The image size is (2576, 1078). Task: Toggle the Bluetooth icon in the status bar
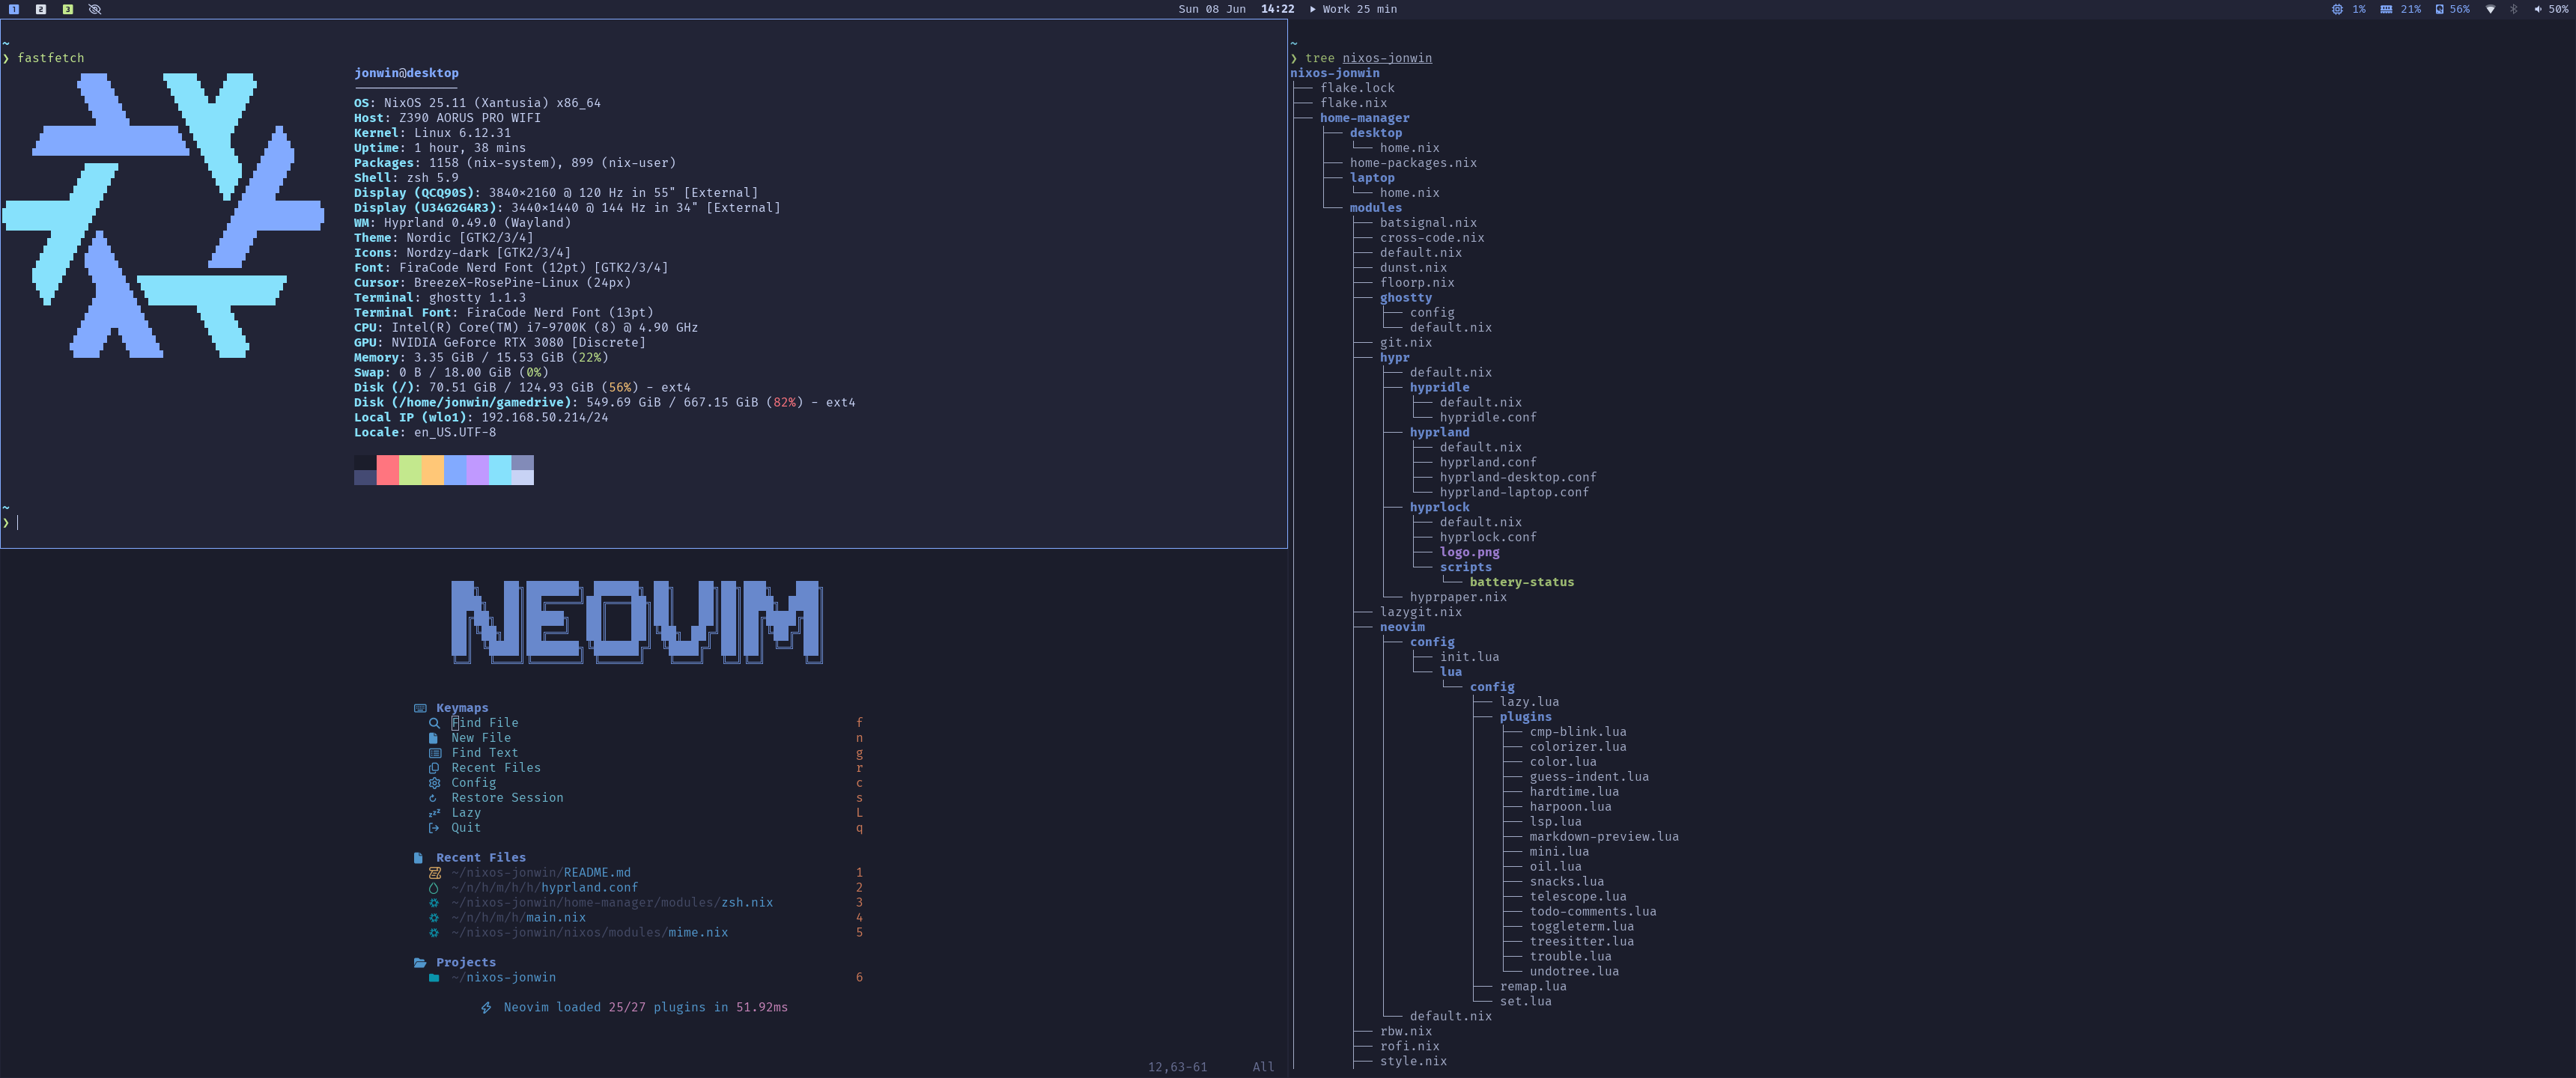coord(2514,9)
